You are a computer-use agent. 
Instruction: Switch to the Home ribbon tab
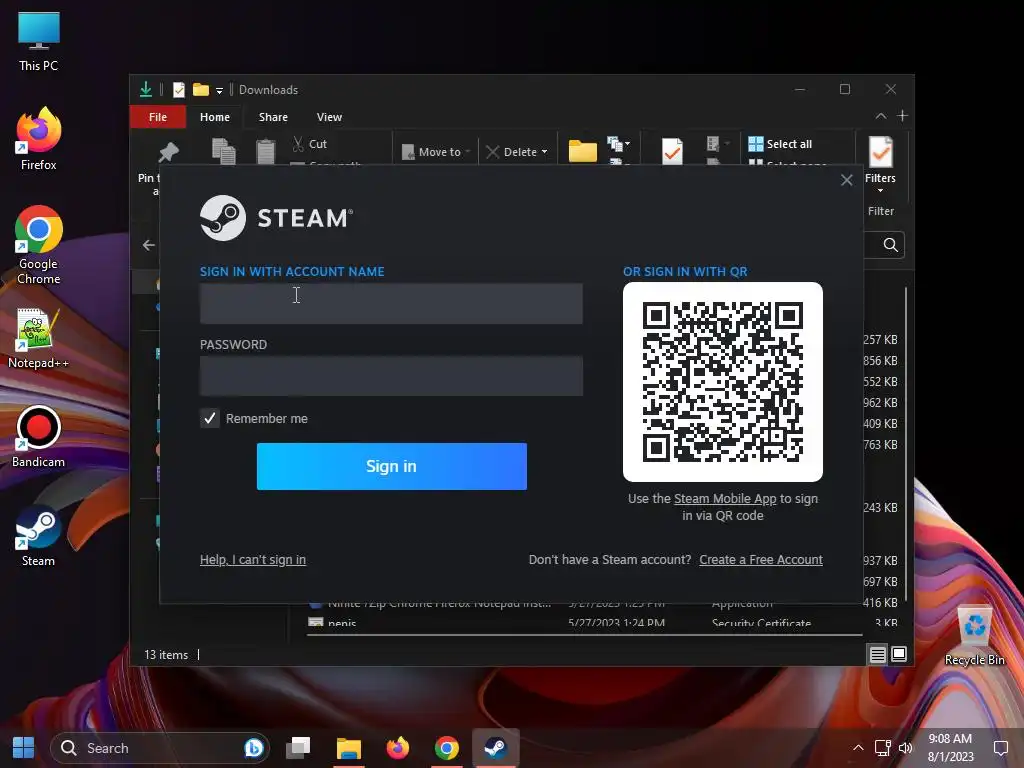click(x=215, y=117)
